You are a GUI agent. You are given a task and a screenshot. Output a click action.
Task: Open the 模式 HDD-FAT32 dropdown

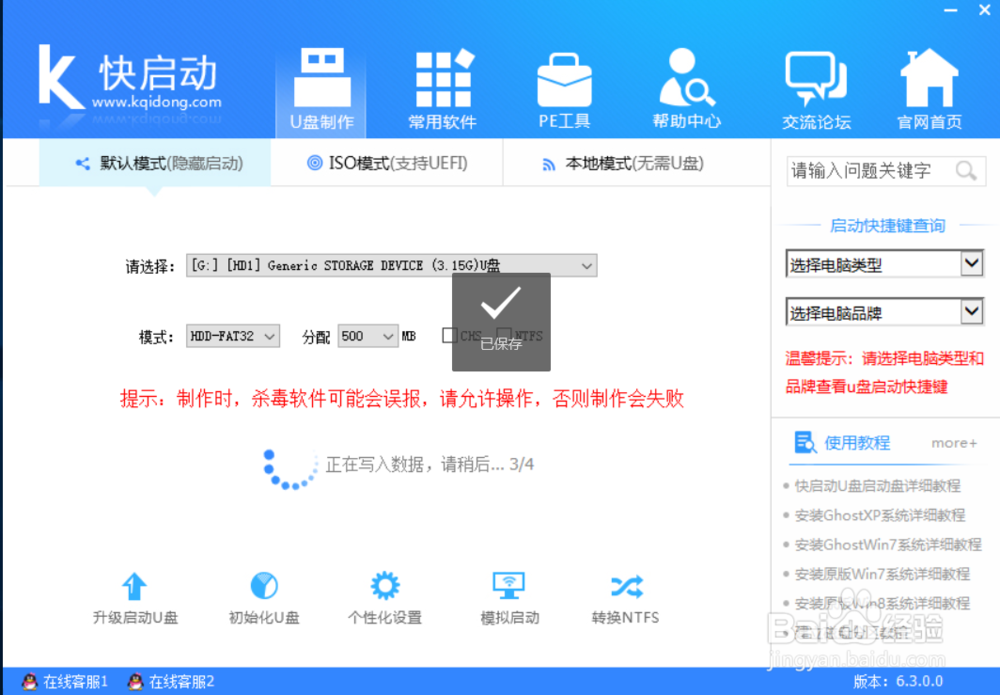pyautogui.click(x=232, y=337)
